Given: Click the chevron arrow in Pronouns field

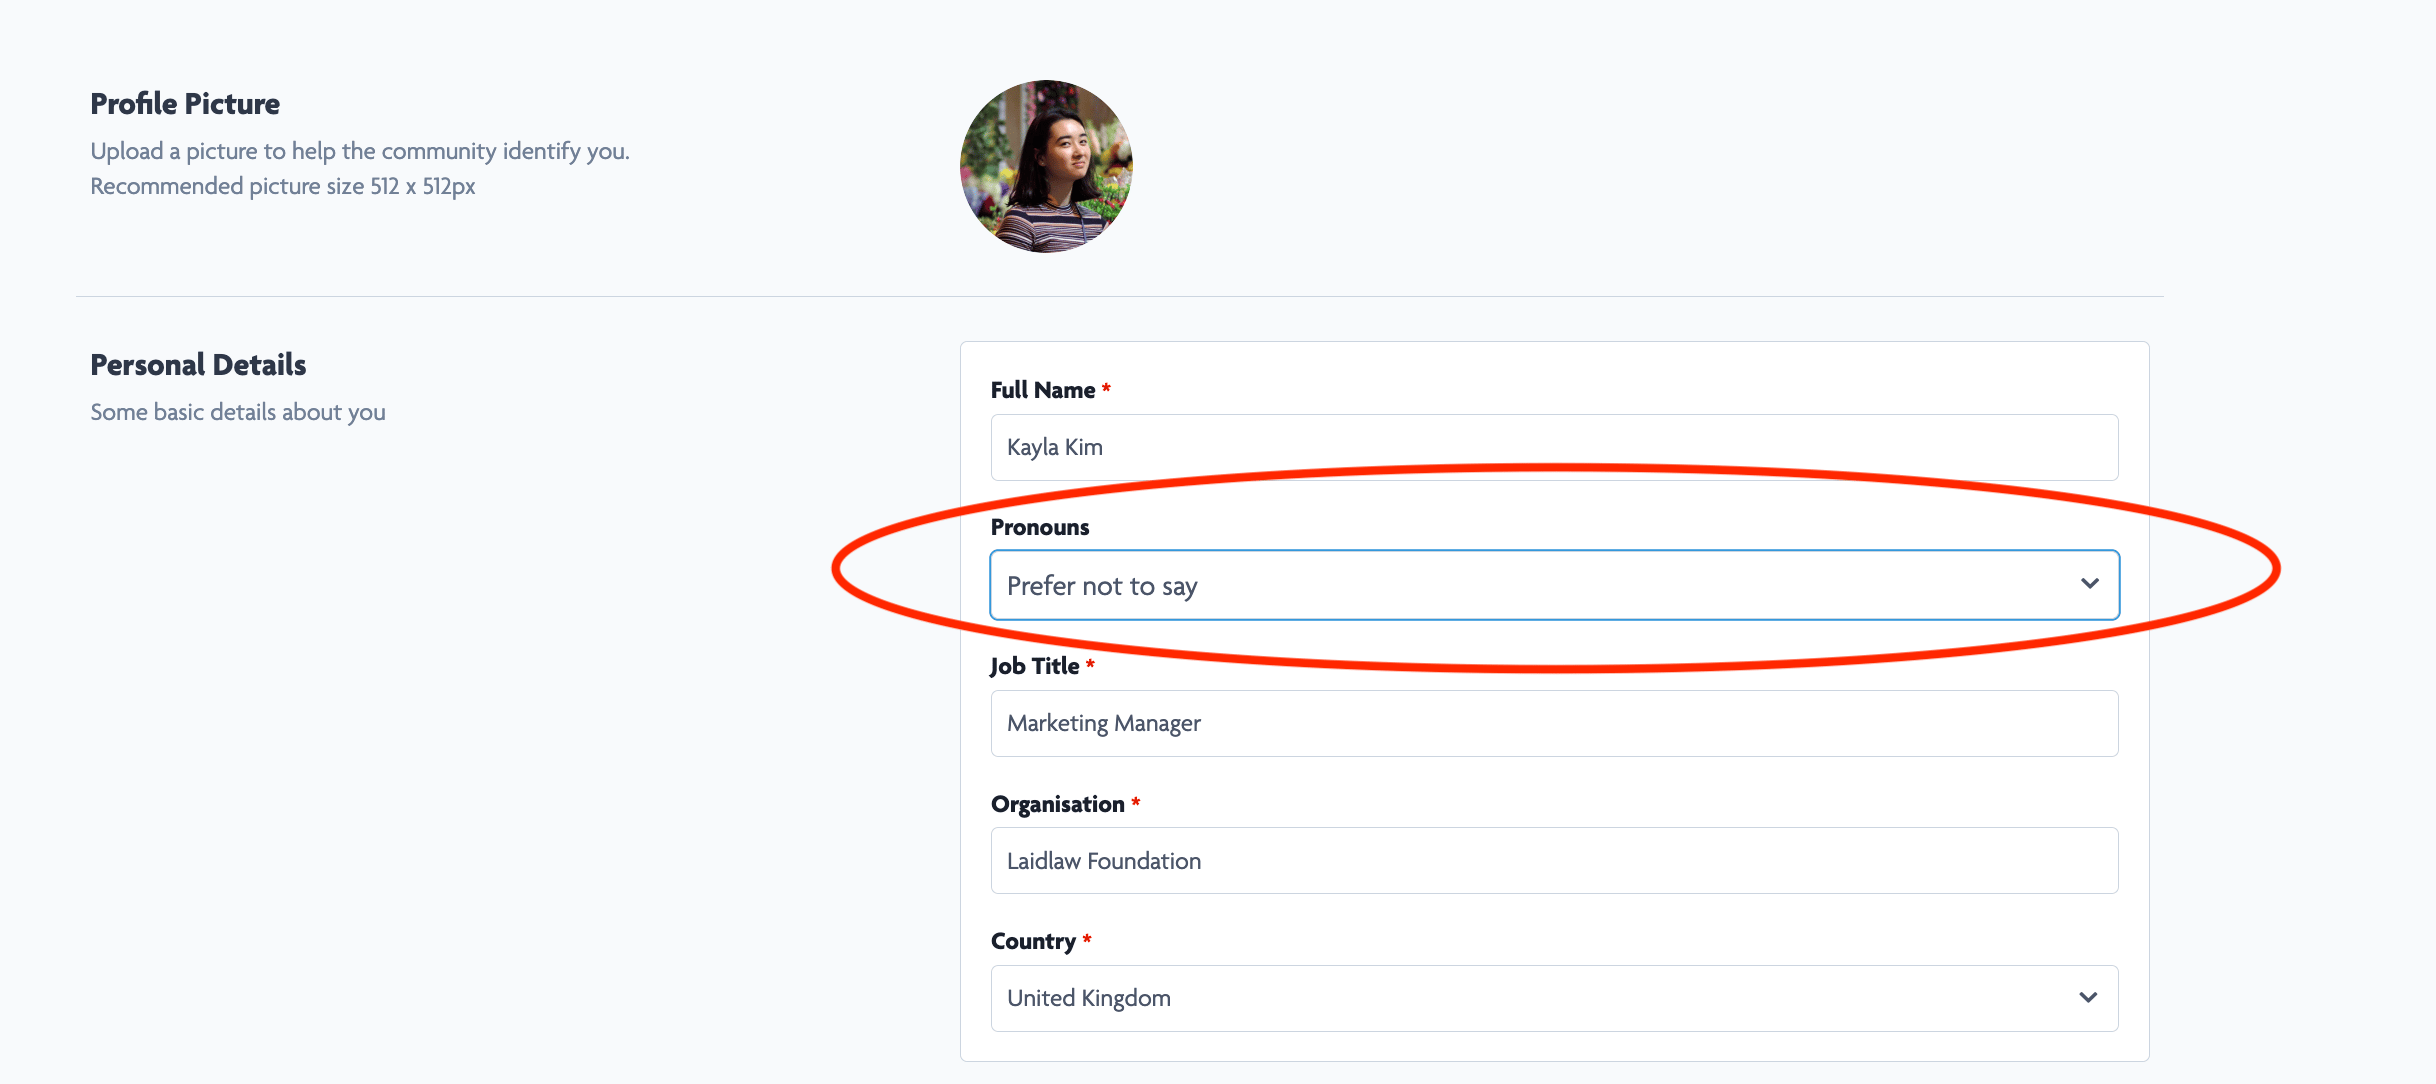Looking at the screenshot, I should (2089, 584).
